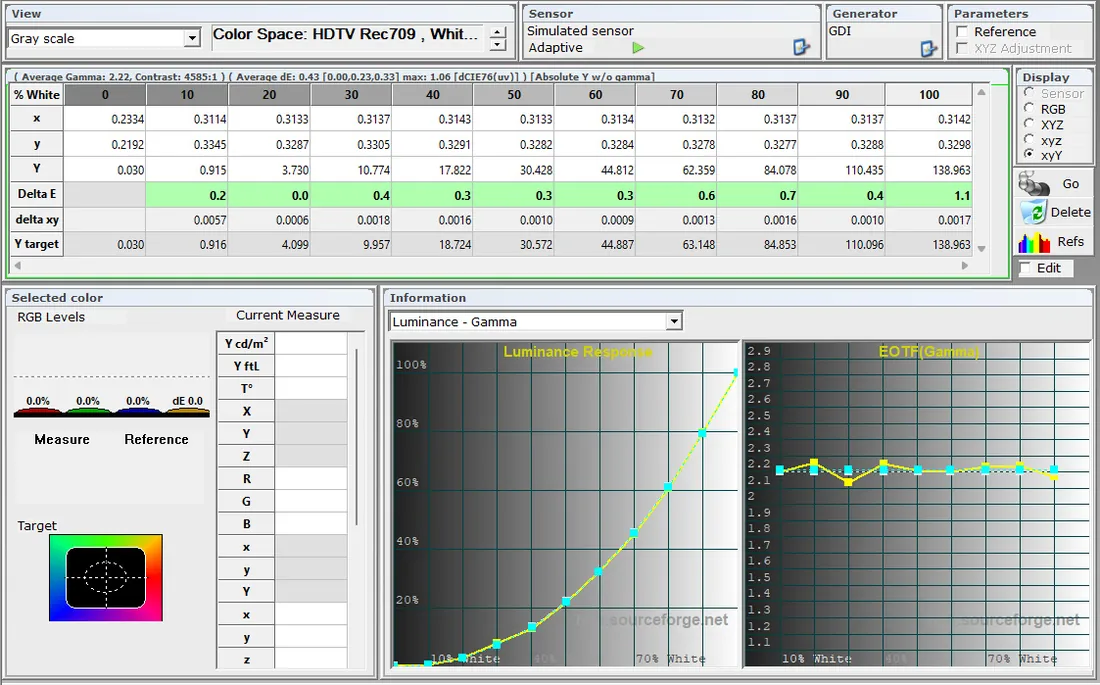Enable the Edit checkbox

click(1026, 268)
